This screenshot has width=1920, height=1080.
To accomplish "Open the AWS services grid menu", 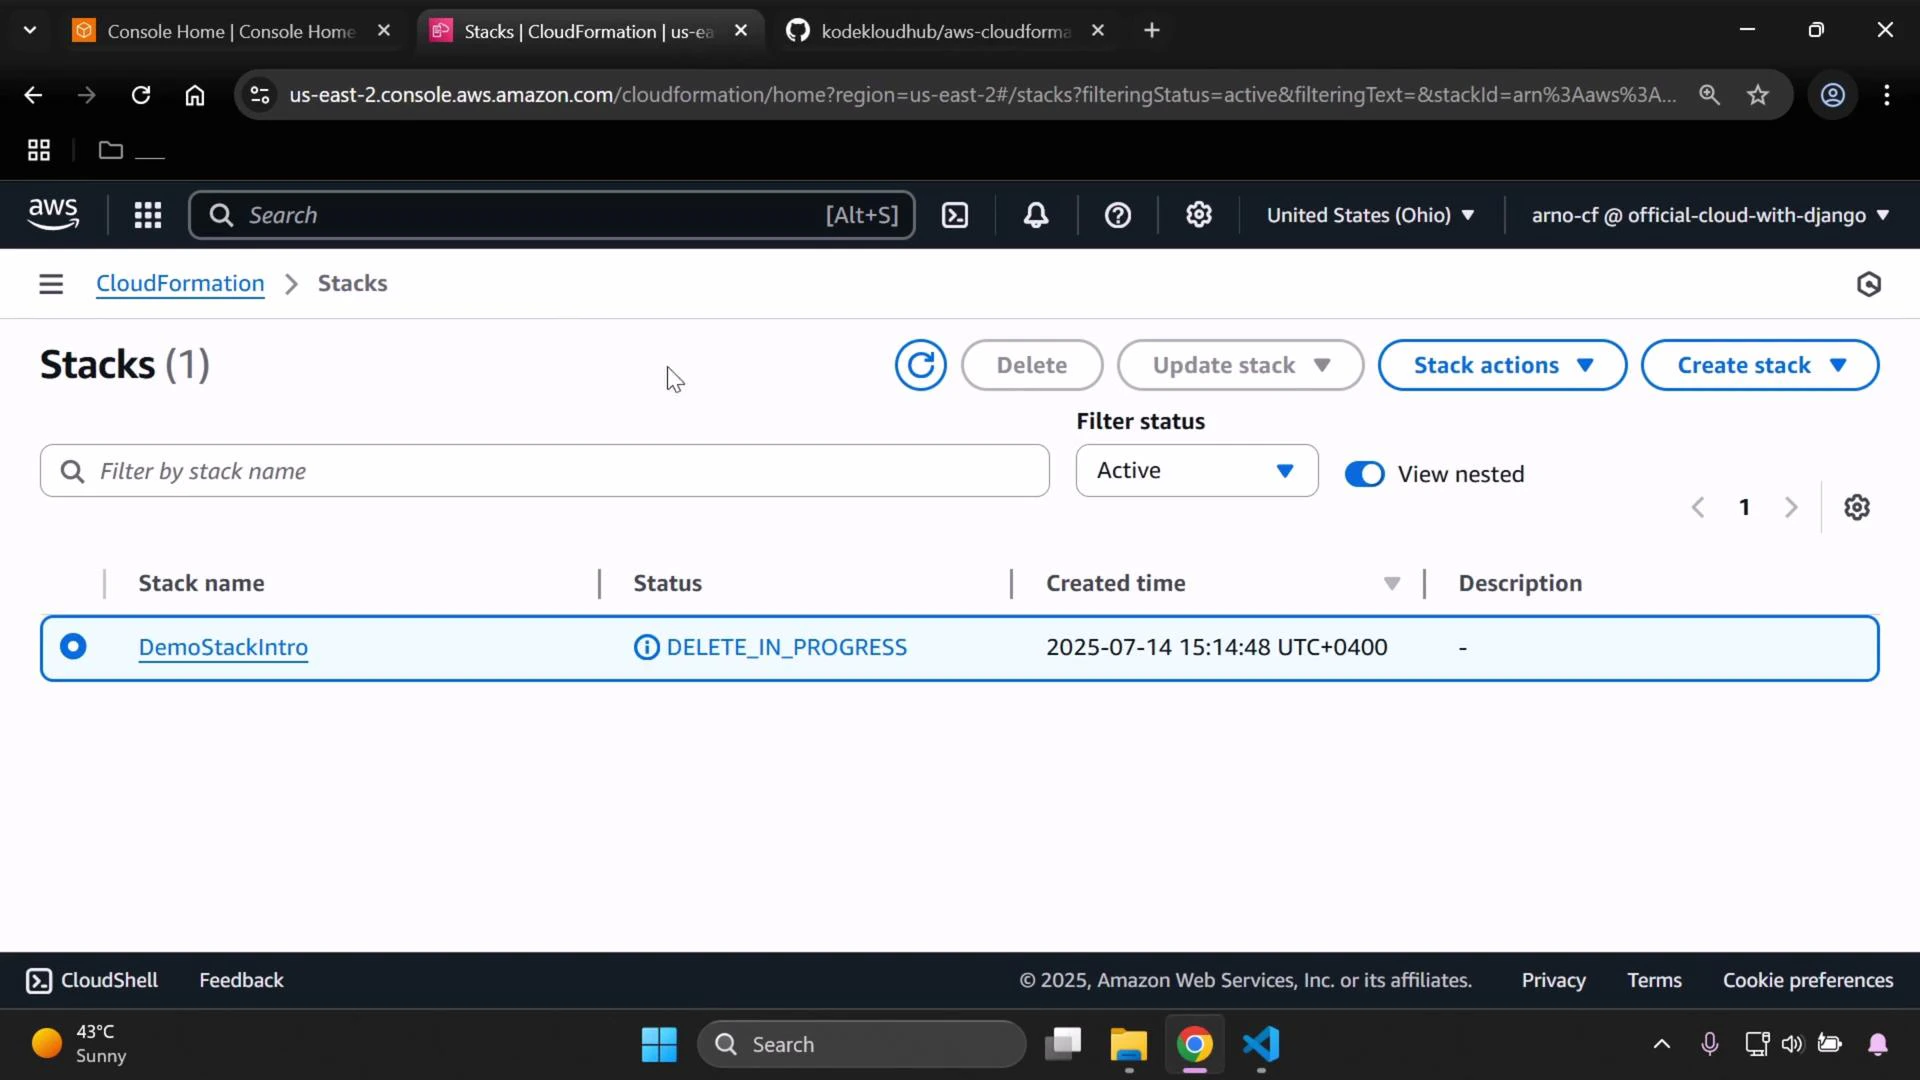I will coord(147,214).
